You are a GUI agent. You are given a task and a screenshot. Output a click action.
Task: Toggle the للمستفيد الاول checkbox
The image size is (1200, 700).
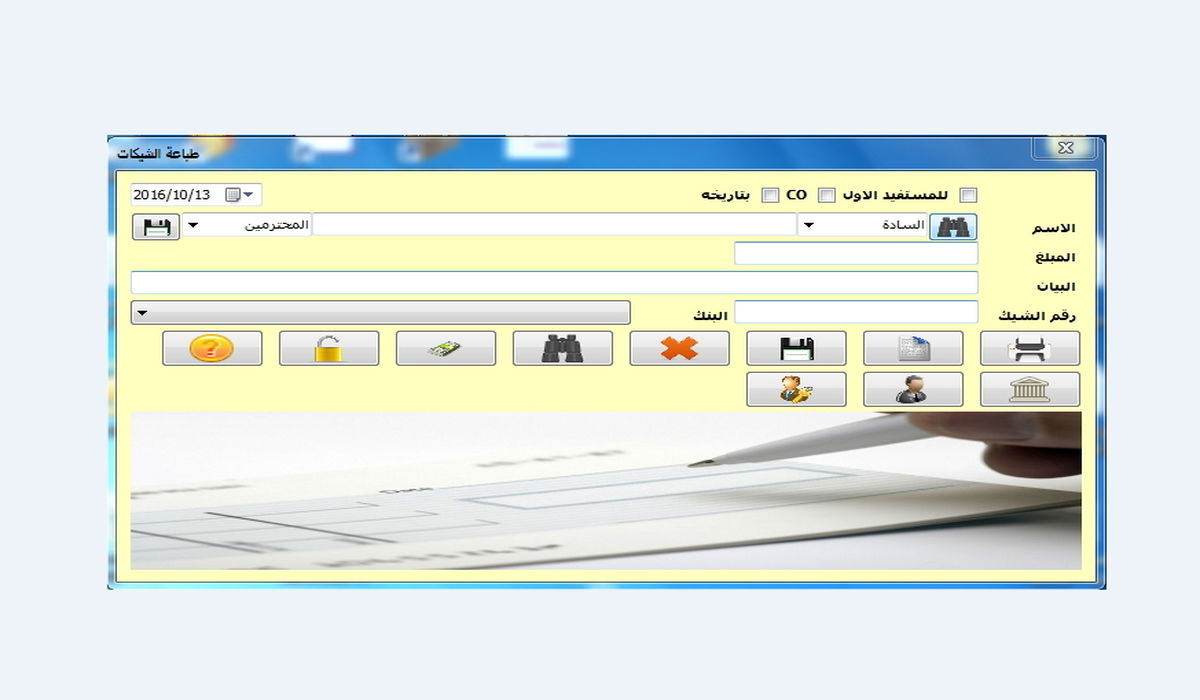968,195
